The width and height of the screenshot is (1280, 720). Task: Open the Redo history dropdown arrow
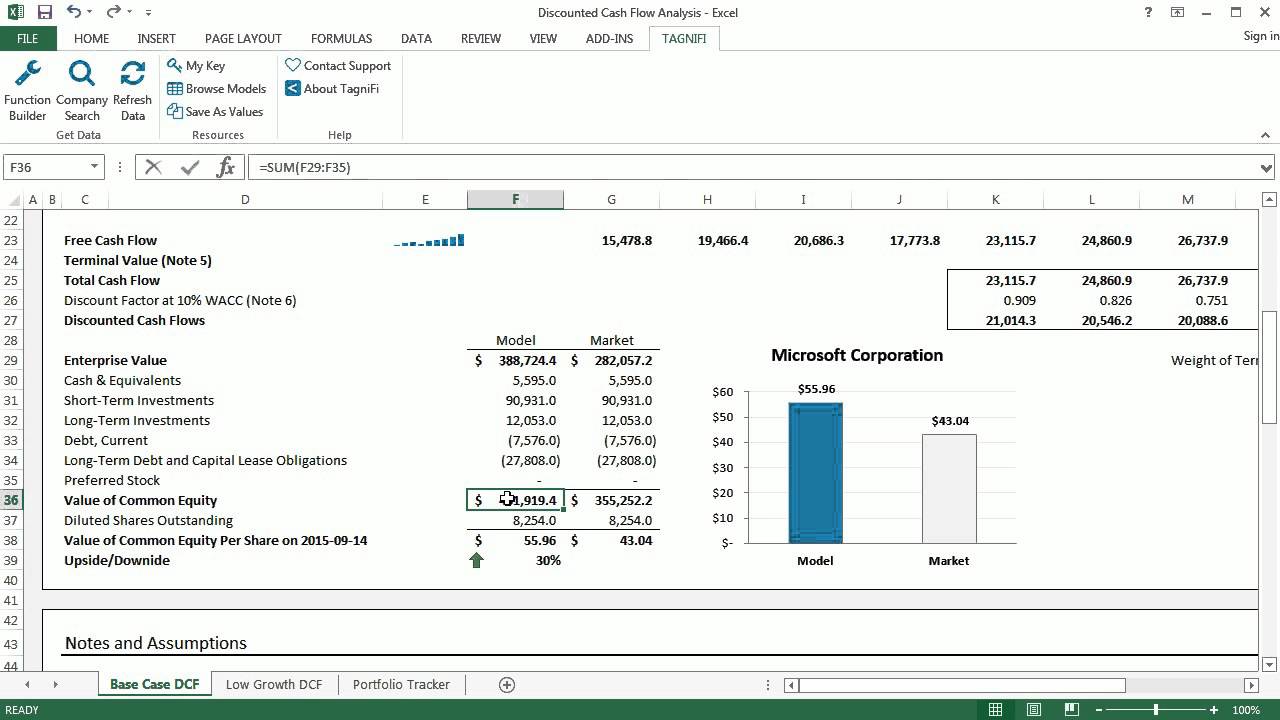[131, 13]
